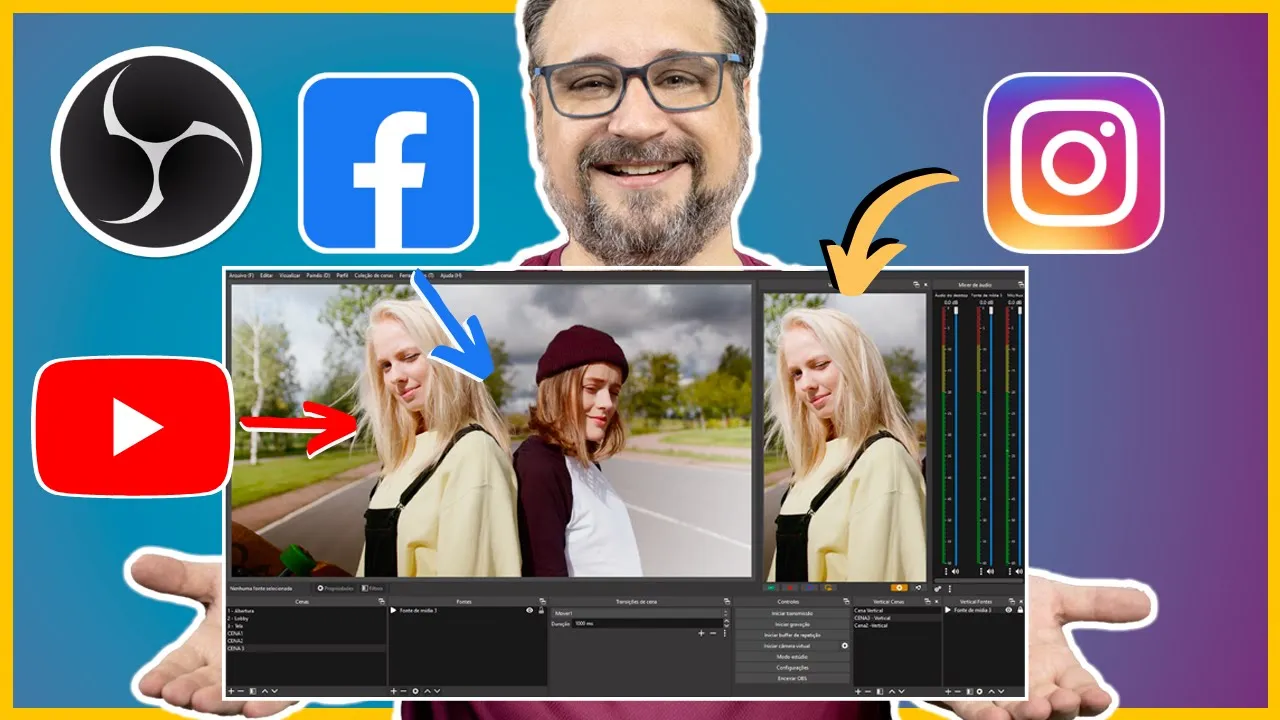Image resolution: width=1280 pixels, height=720 pixels.
Task: Open the Arquivo menu
Action: point(241,275)
